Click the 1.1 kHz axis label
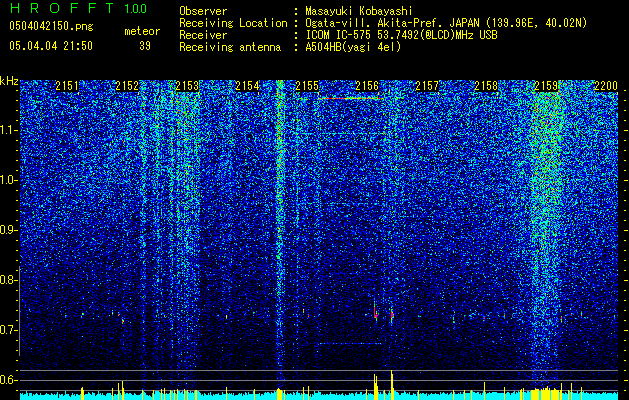The width and height of the screenshot is (629, 400). click(x=9, y=130)
